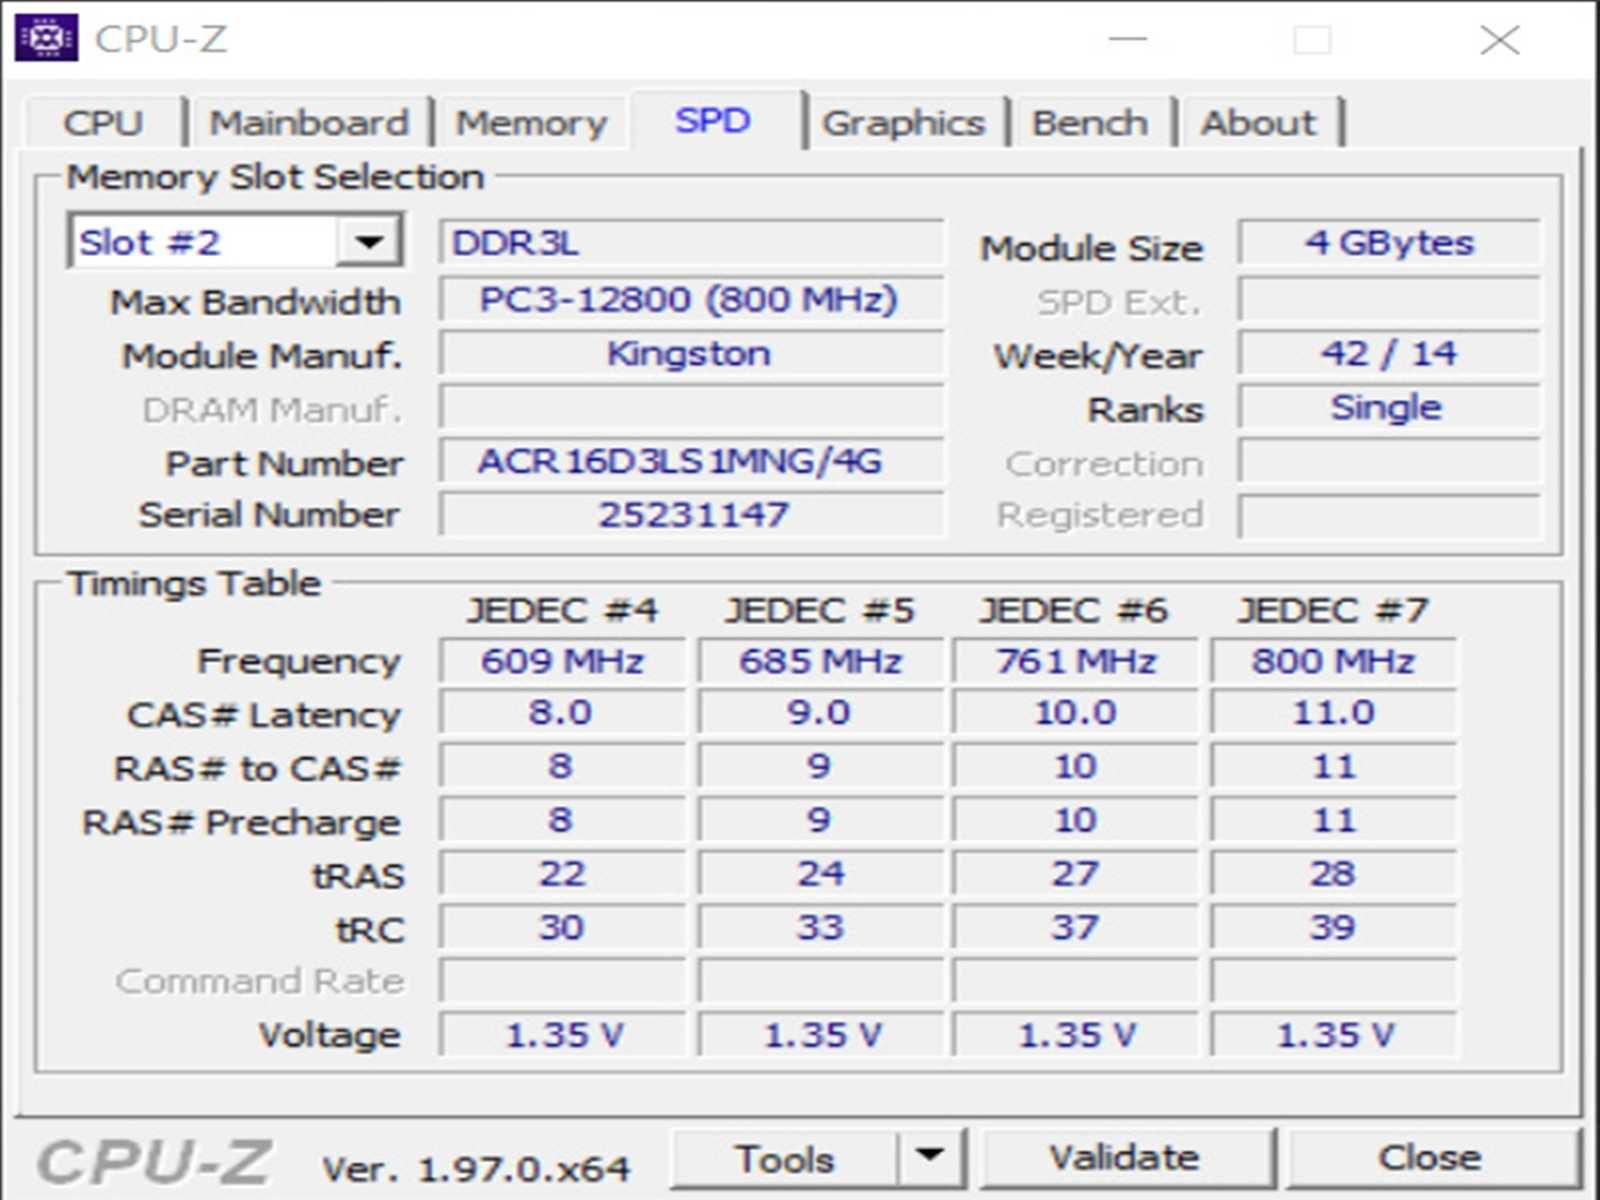Click the empty SPD Ext. field

tap(1389, 299)
